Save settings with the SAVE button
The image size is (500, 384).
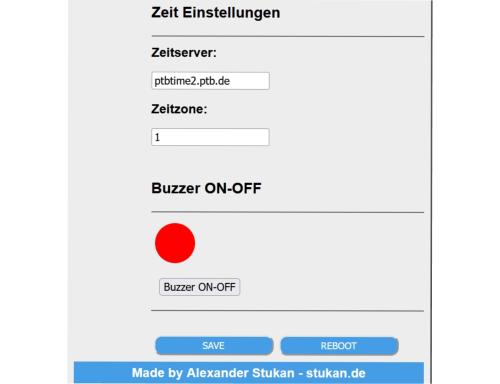coord(214,346)
